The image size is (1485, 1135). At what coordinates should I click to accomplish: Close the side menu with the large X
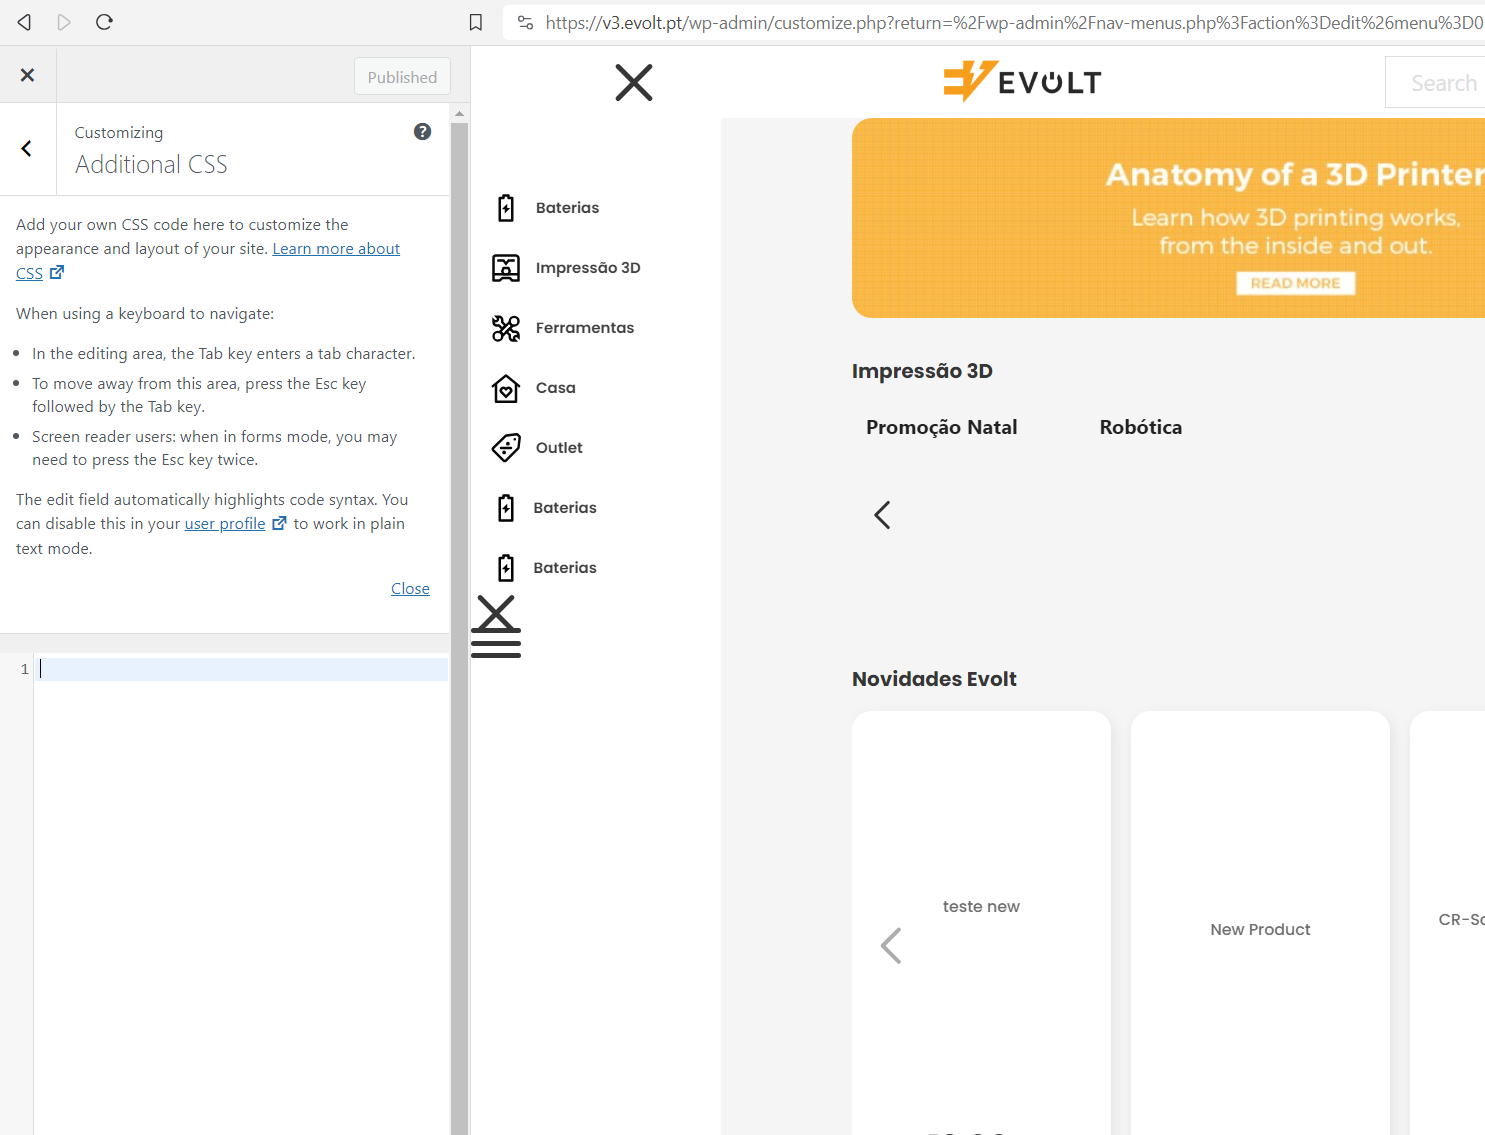(634, 82)
